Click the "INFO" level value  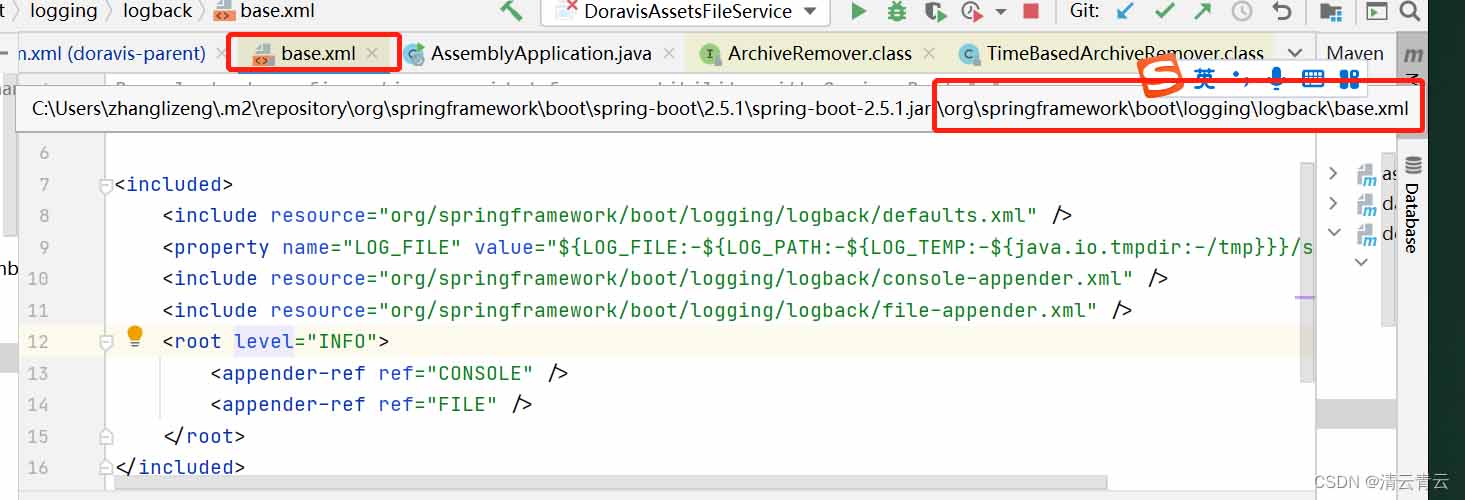pyautogui.click(x=341, y=341)
